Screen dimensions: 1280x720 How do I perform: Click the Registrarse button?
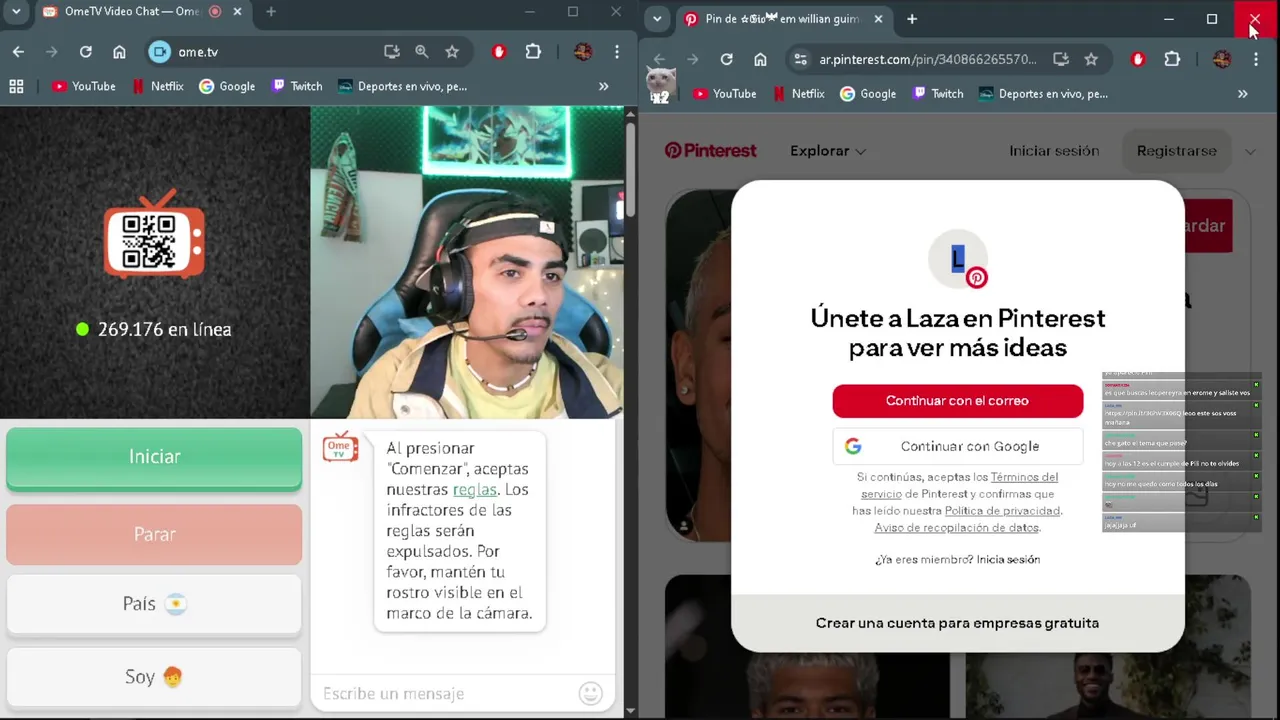tap(1177, 151)
